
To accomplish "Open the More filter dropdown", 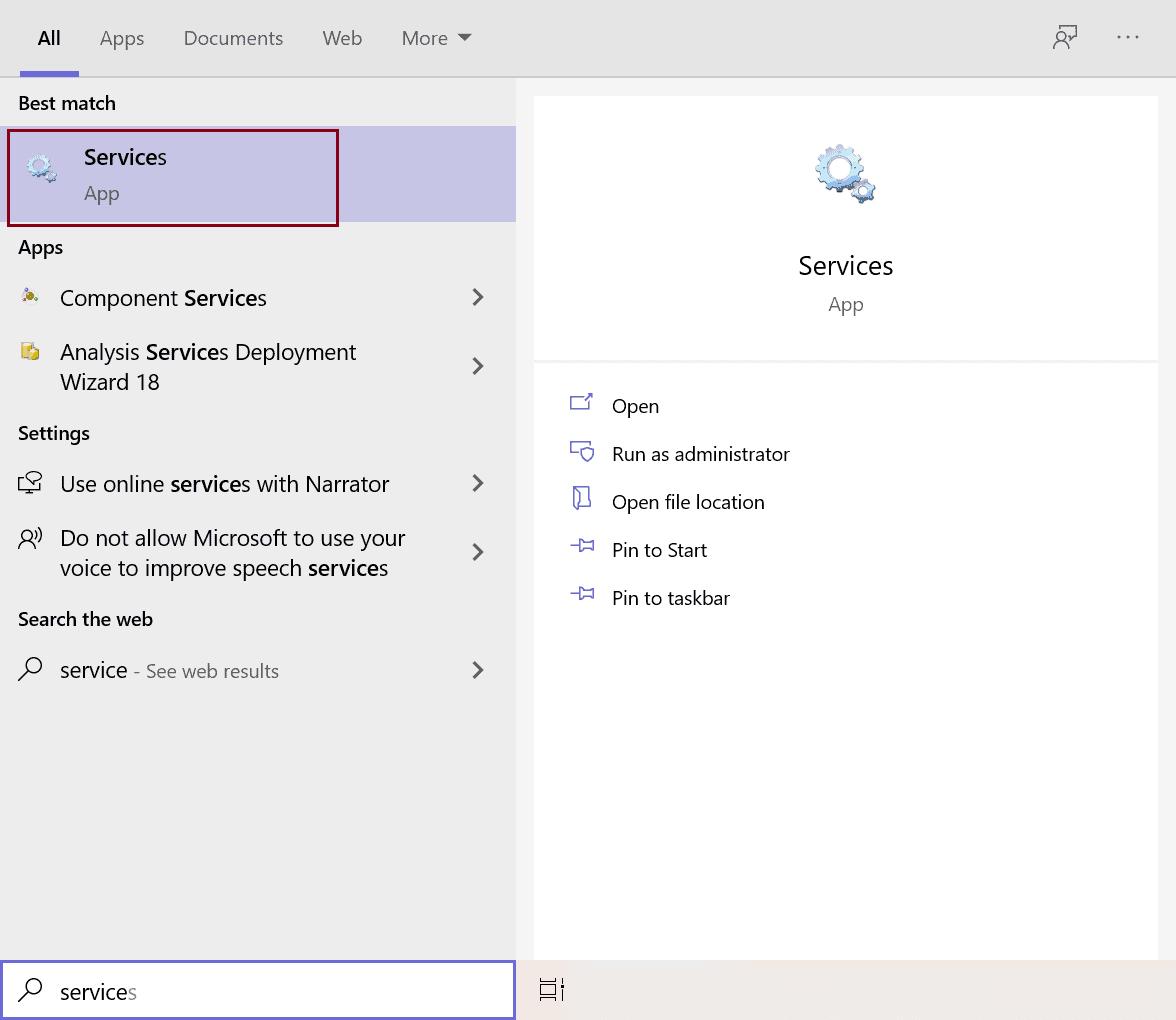I will pos(436,38).
